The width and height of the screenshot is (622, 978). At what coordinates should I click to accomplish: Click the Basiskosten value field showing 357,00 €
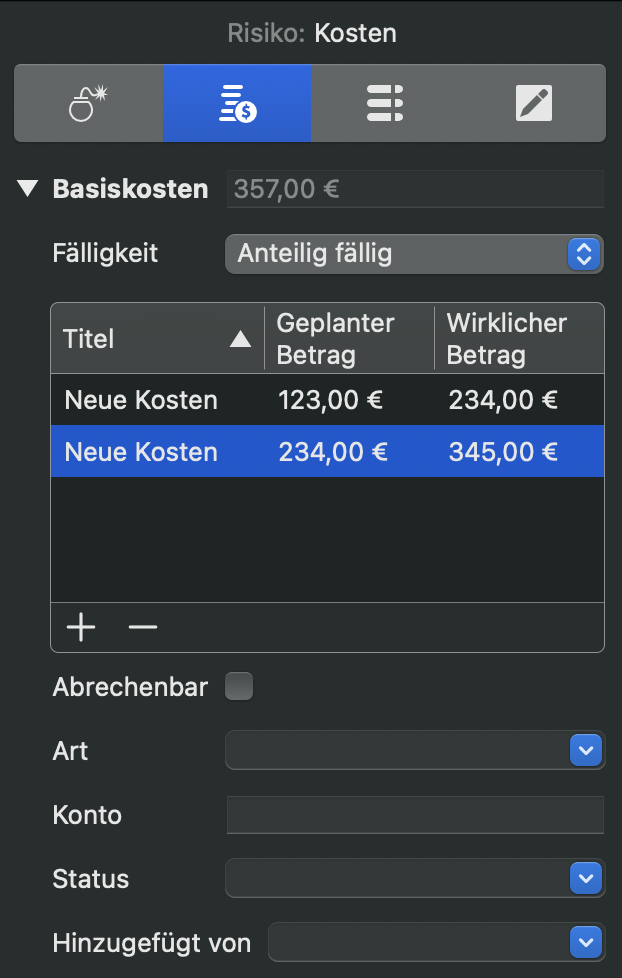(413, 188)
